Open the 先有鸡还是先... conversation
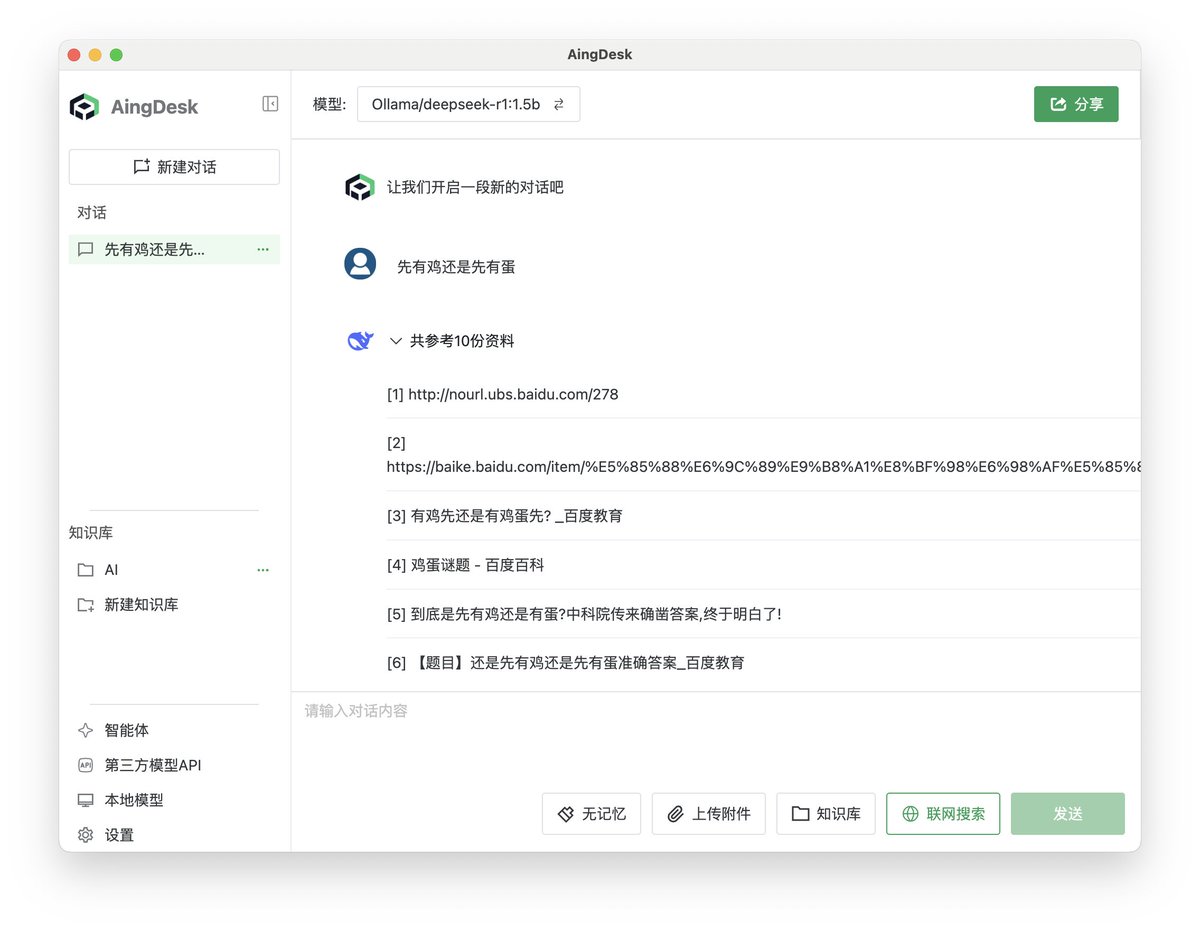 click(174, 250)
